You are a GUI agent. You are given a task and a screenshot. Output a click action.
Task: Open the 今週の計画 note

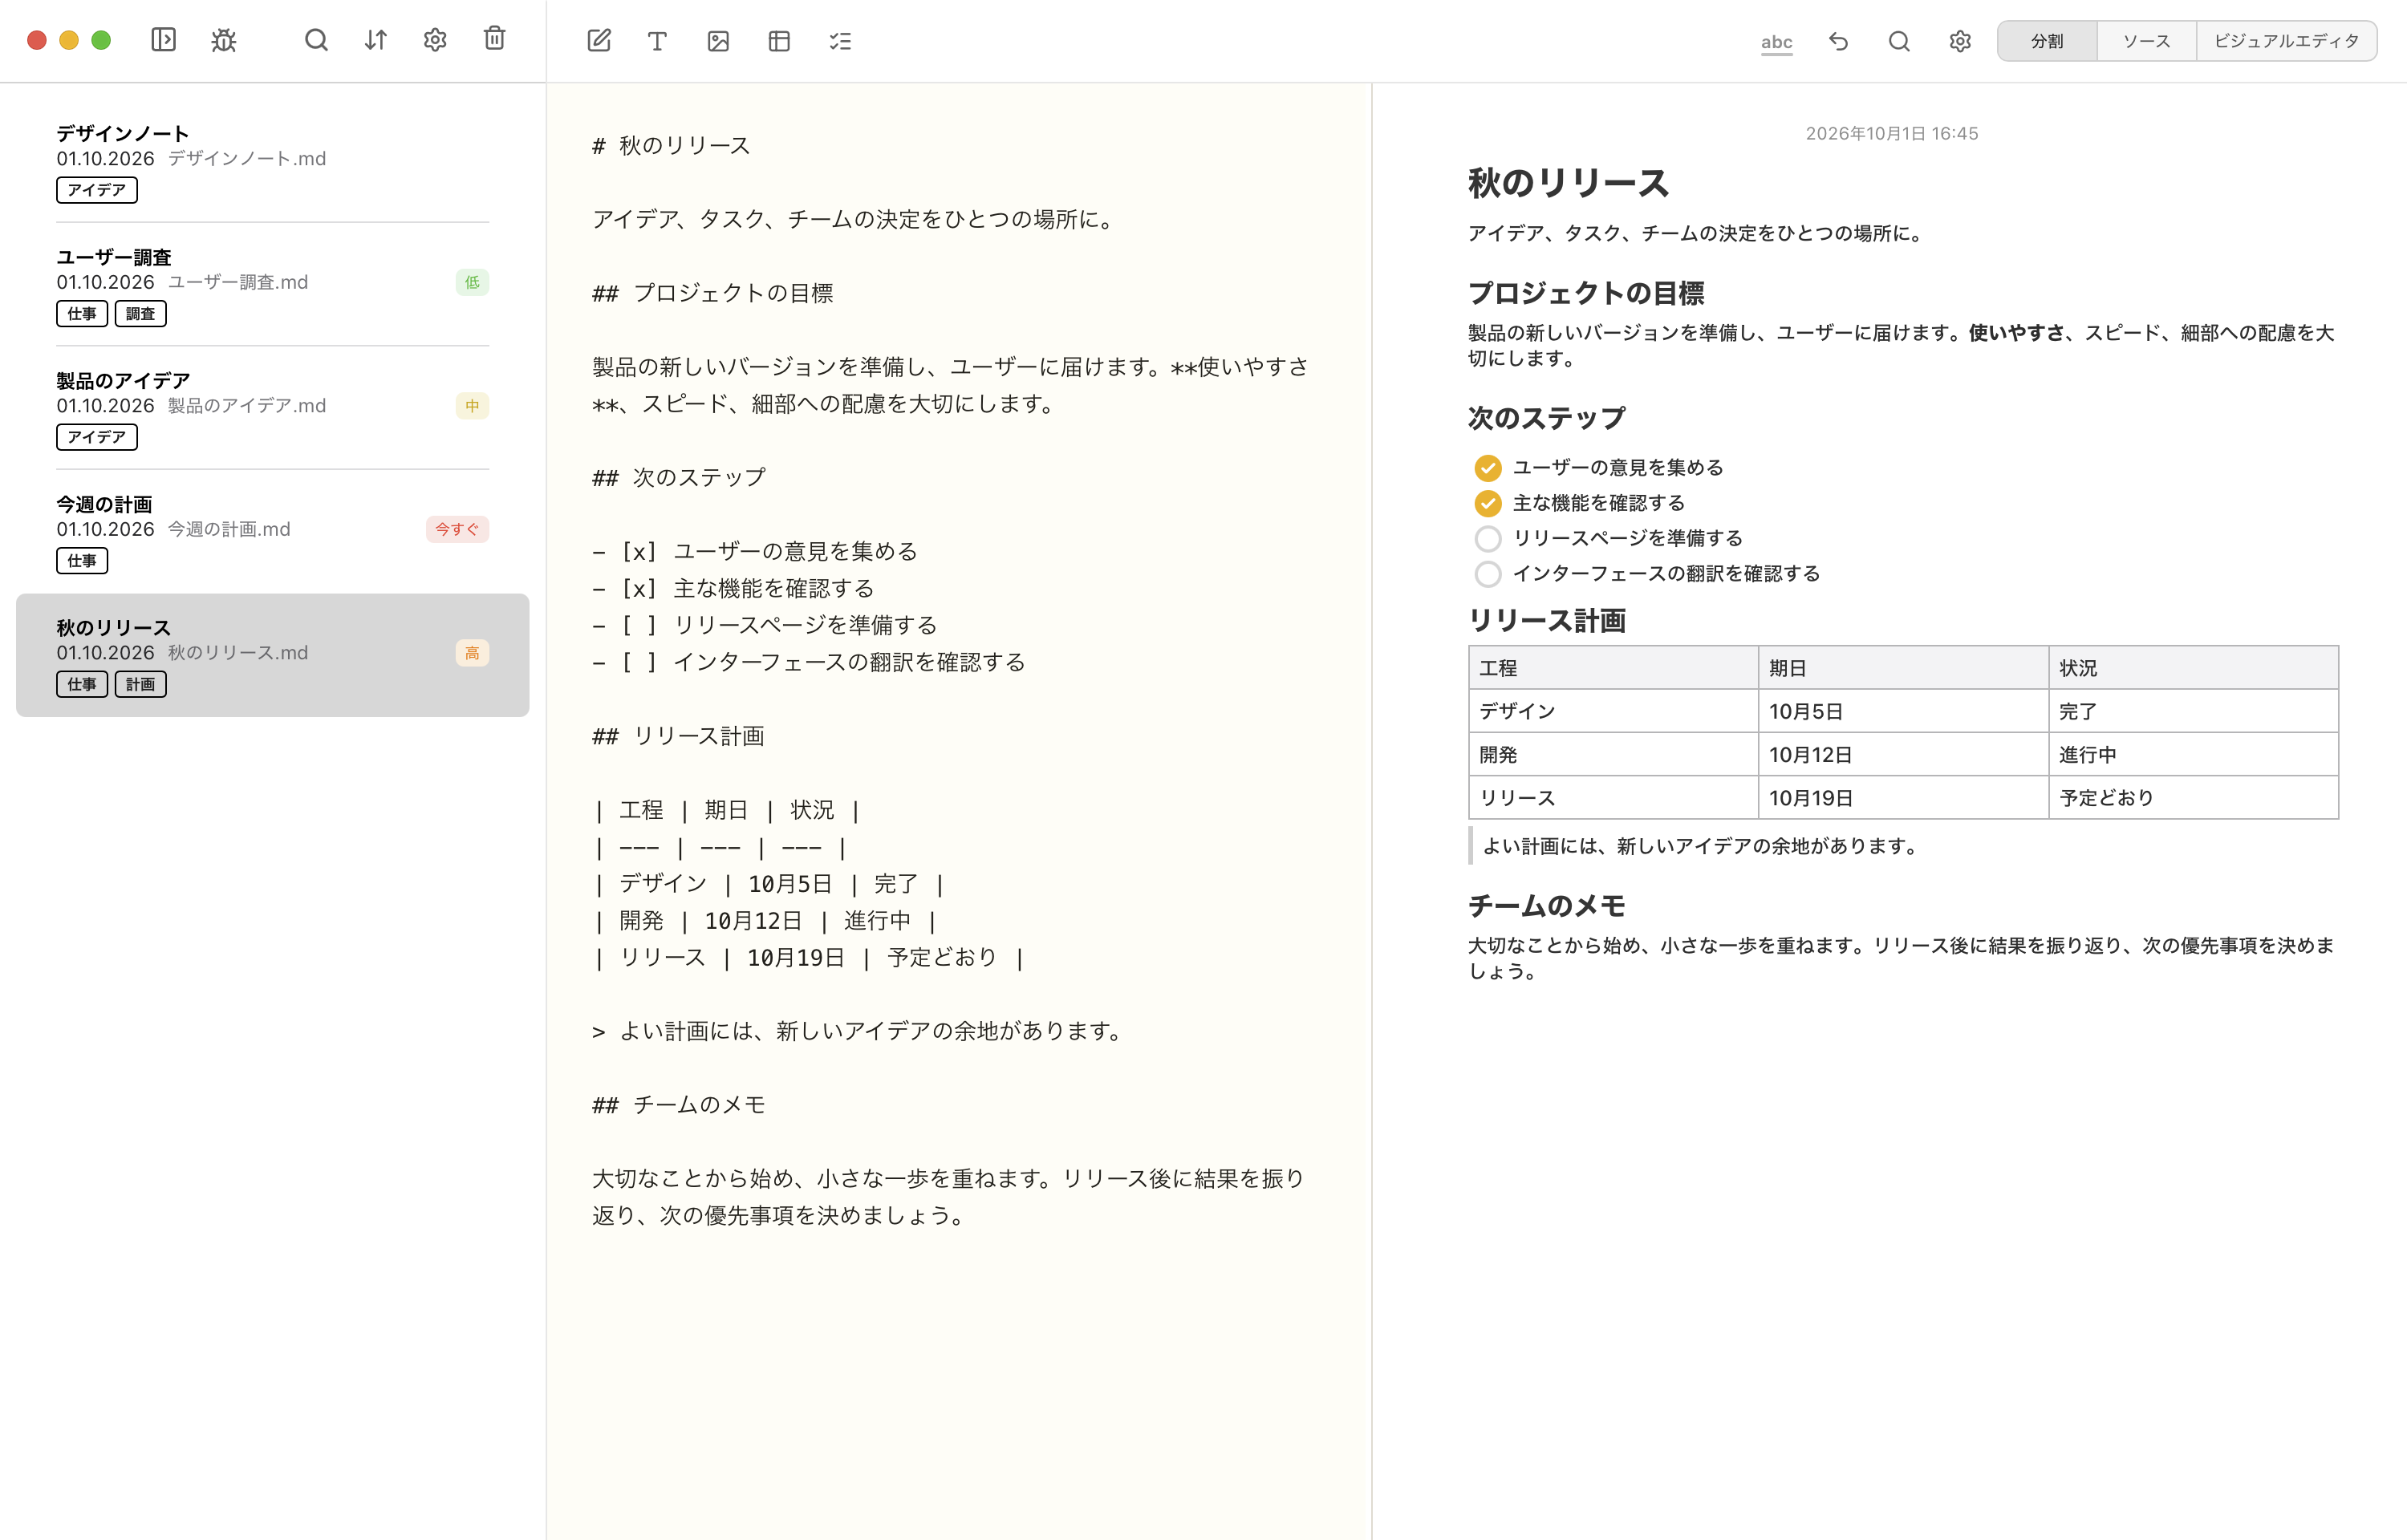272,532
